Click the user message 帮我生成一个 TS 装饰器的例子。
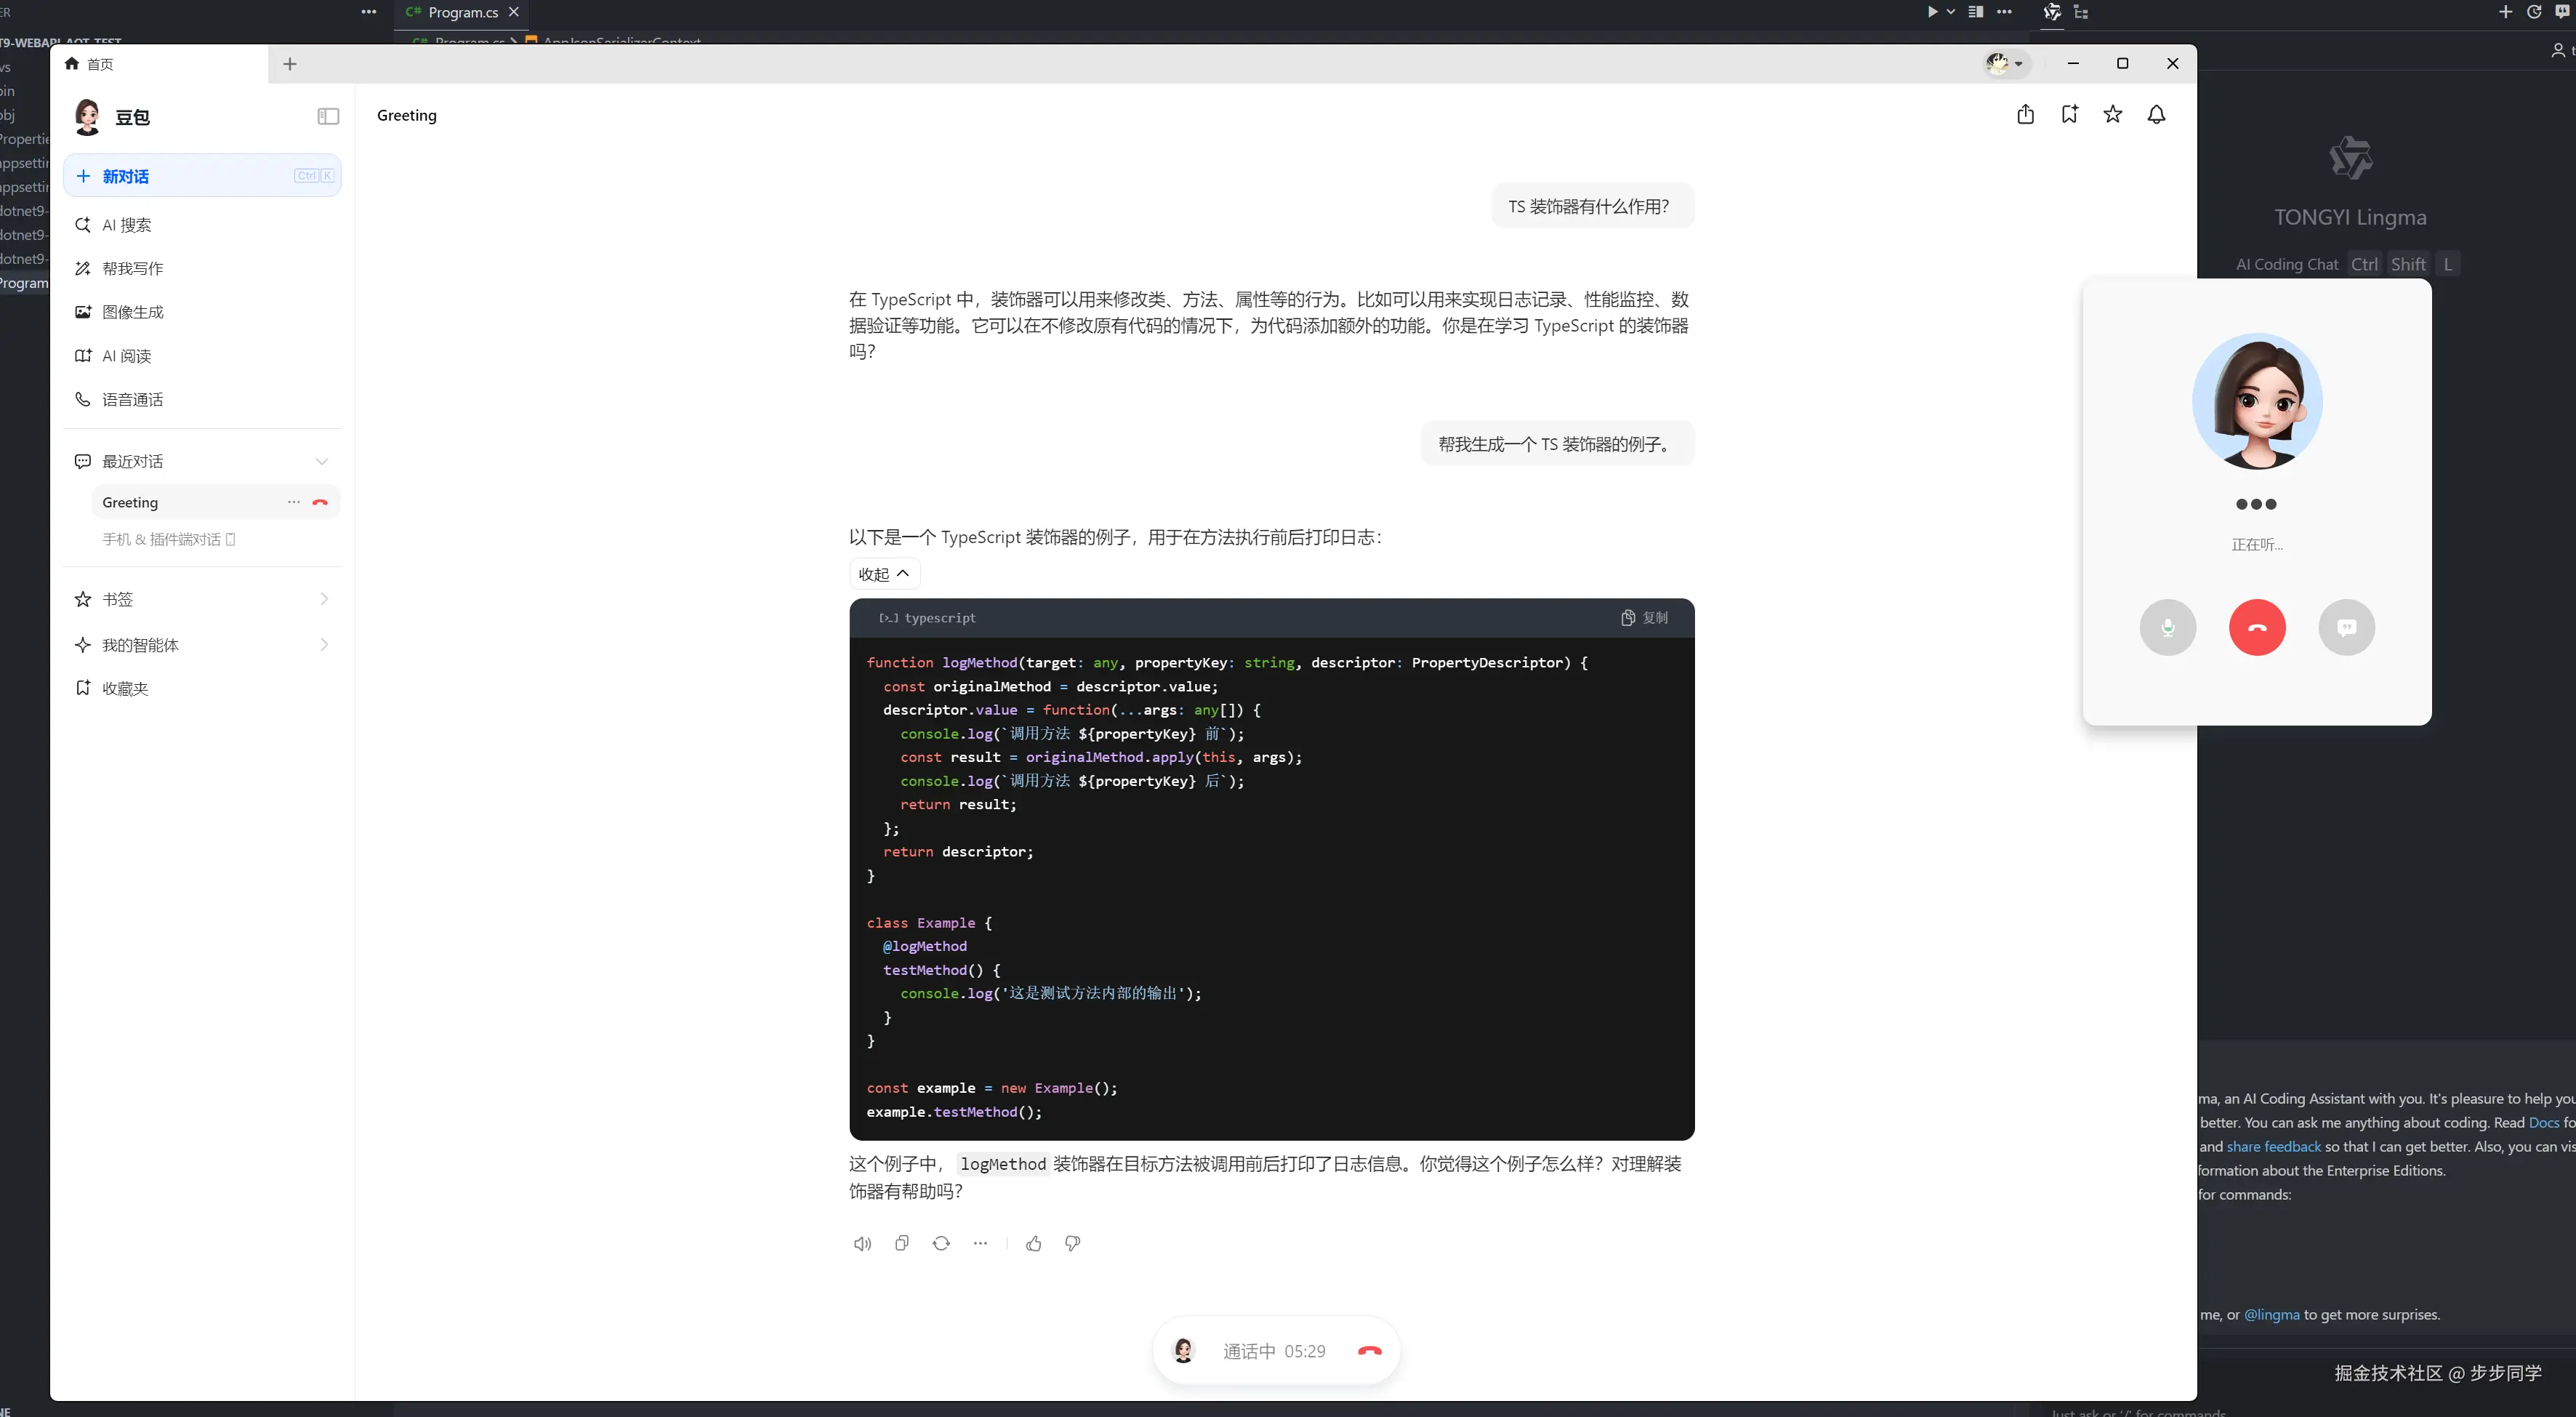The height and width of the screenshot is (1417, 2576). [1556, 444]
